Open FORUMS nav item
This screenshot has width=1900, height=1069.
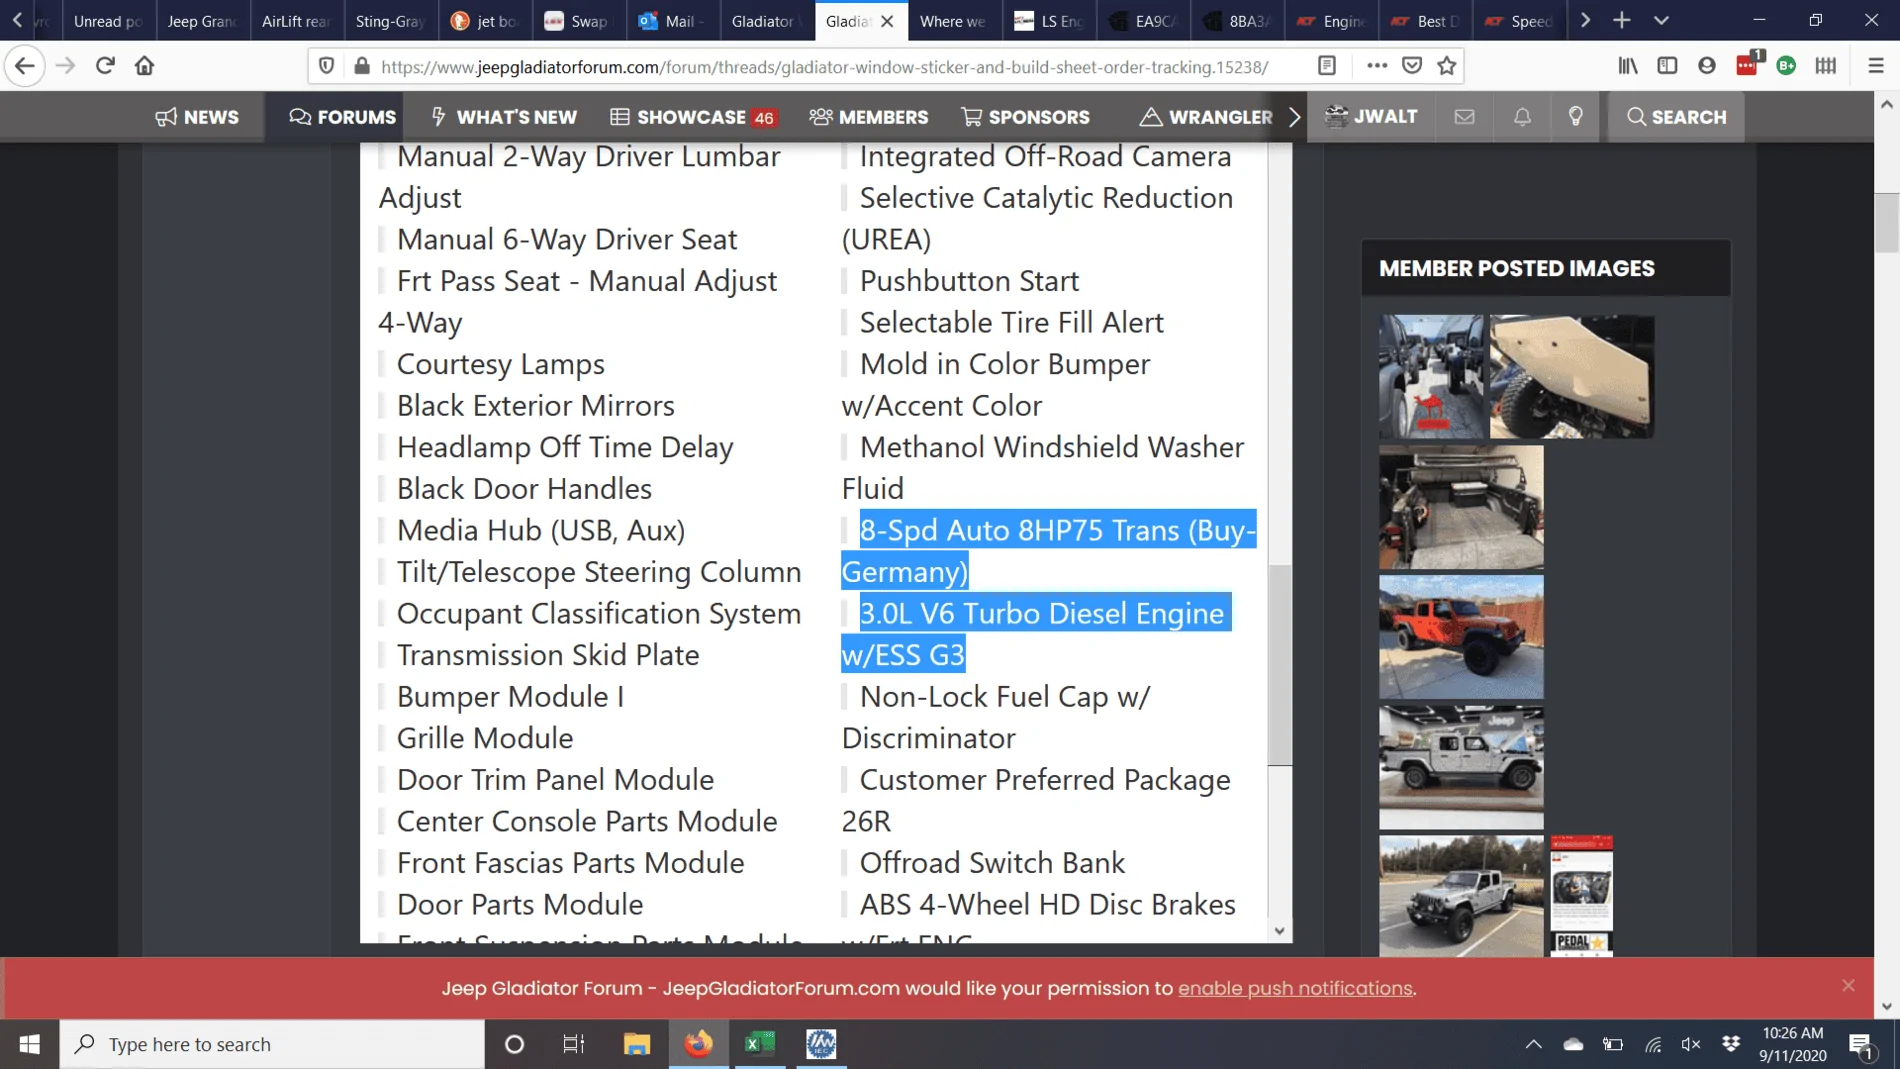[342, 117]
